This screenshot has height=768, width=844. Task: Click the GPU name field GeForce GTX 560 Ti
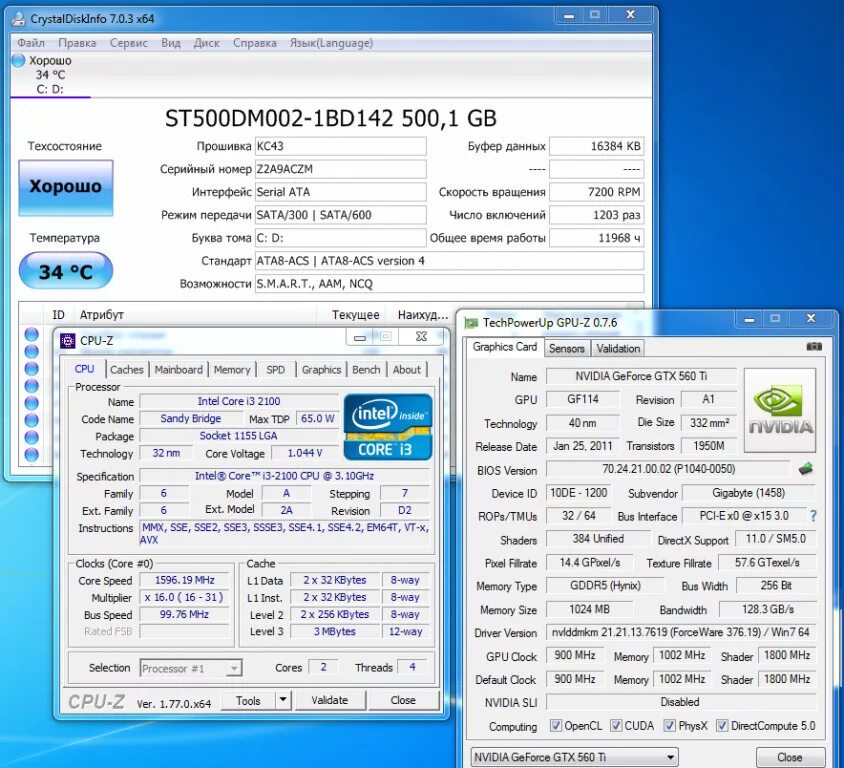(641, 376)
